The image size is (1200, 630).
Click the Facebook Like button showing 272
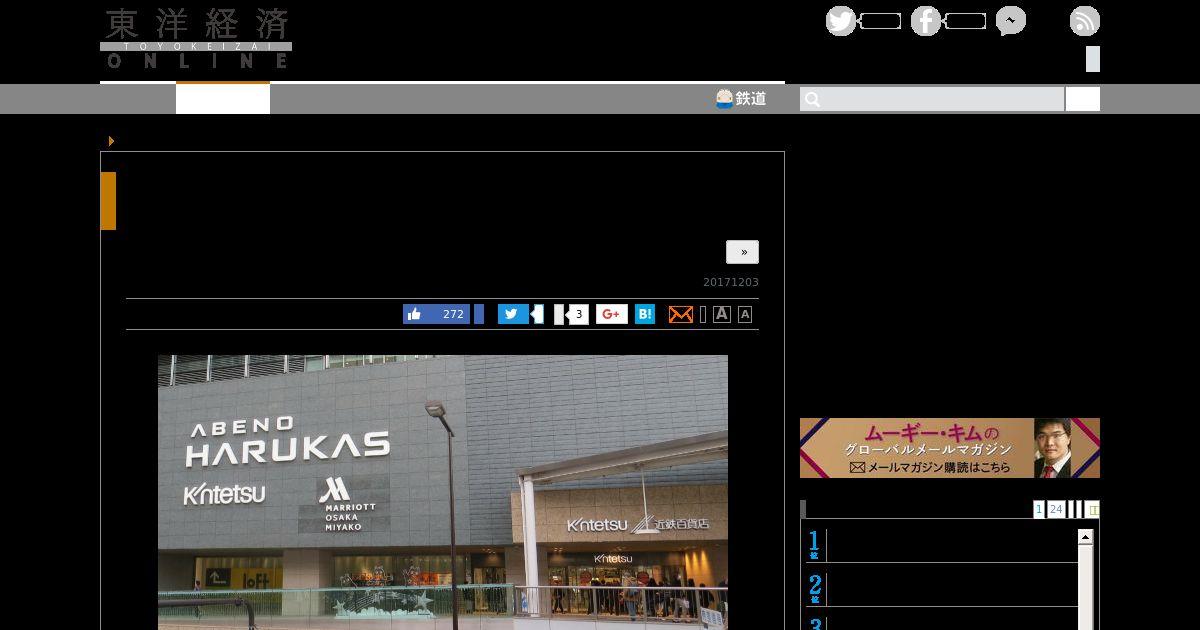pyautogui.click(x=436, y=314)
